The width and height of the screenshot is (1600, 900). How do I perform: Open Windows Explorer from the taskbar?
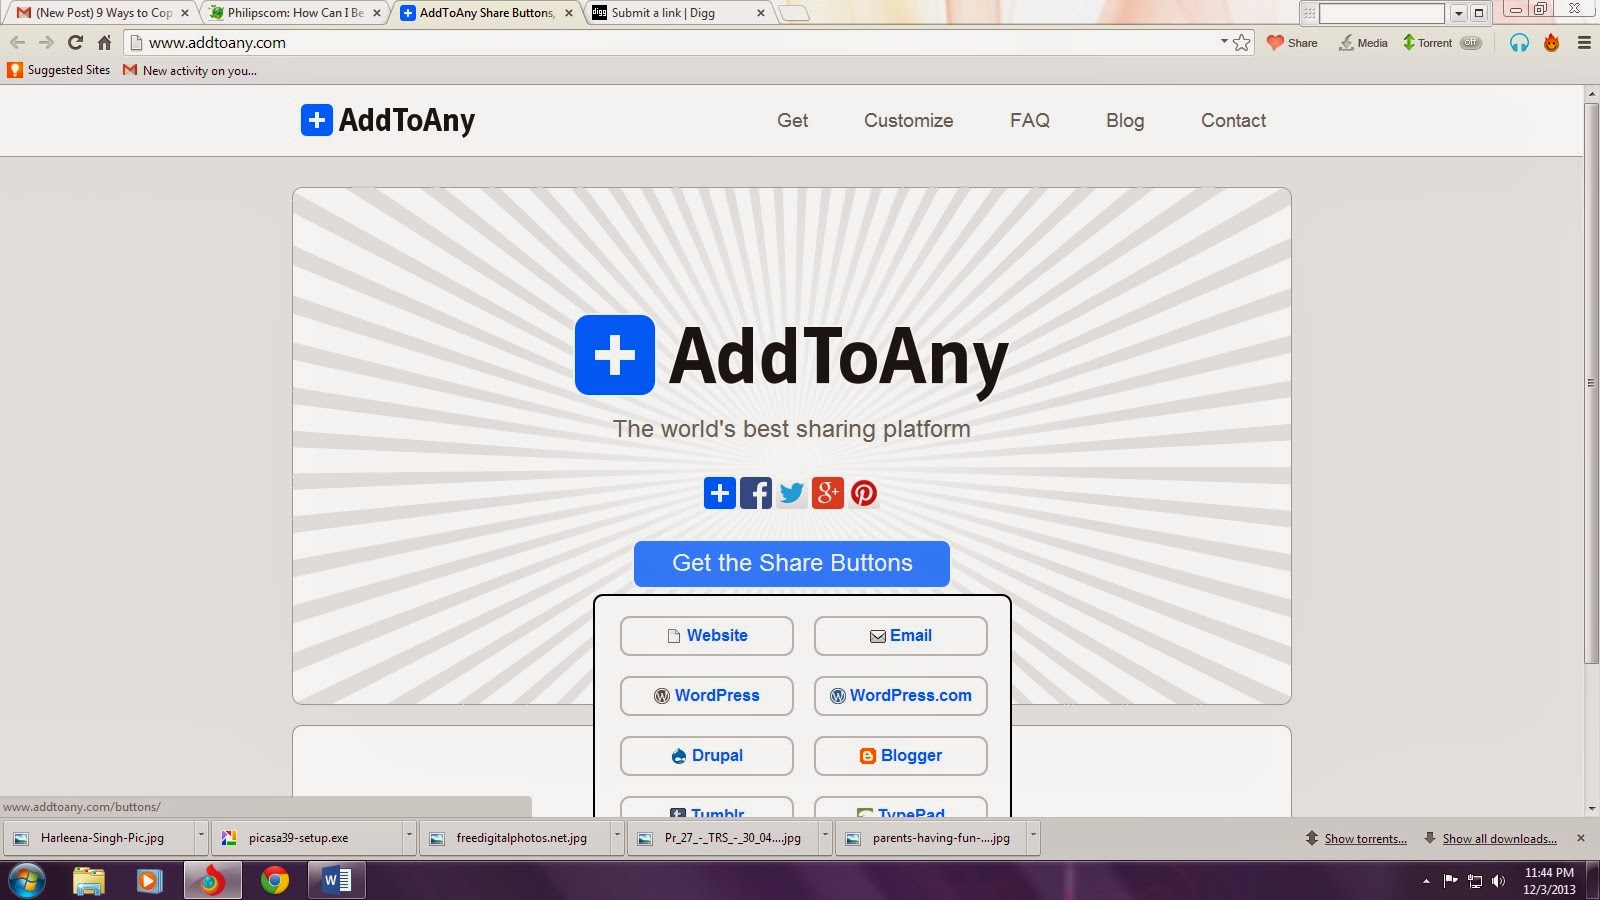tap(89, 881)
